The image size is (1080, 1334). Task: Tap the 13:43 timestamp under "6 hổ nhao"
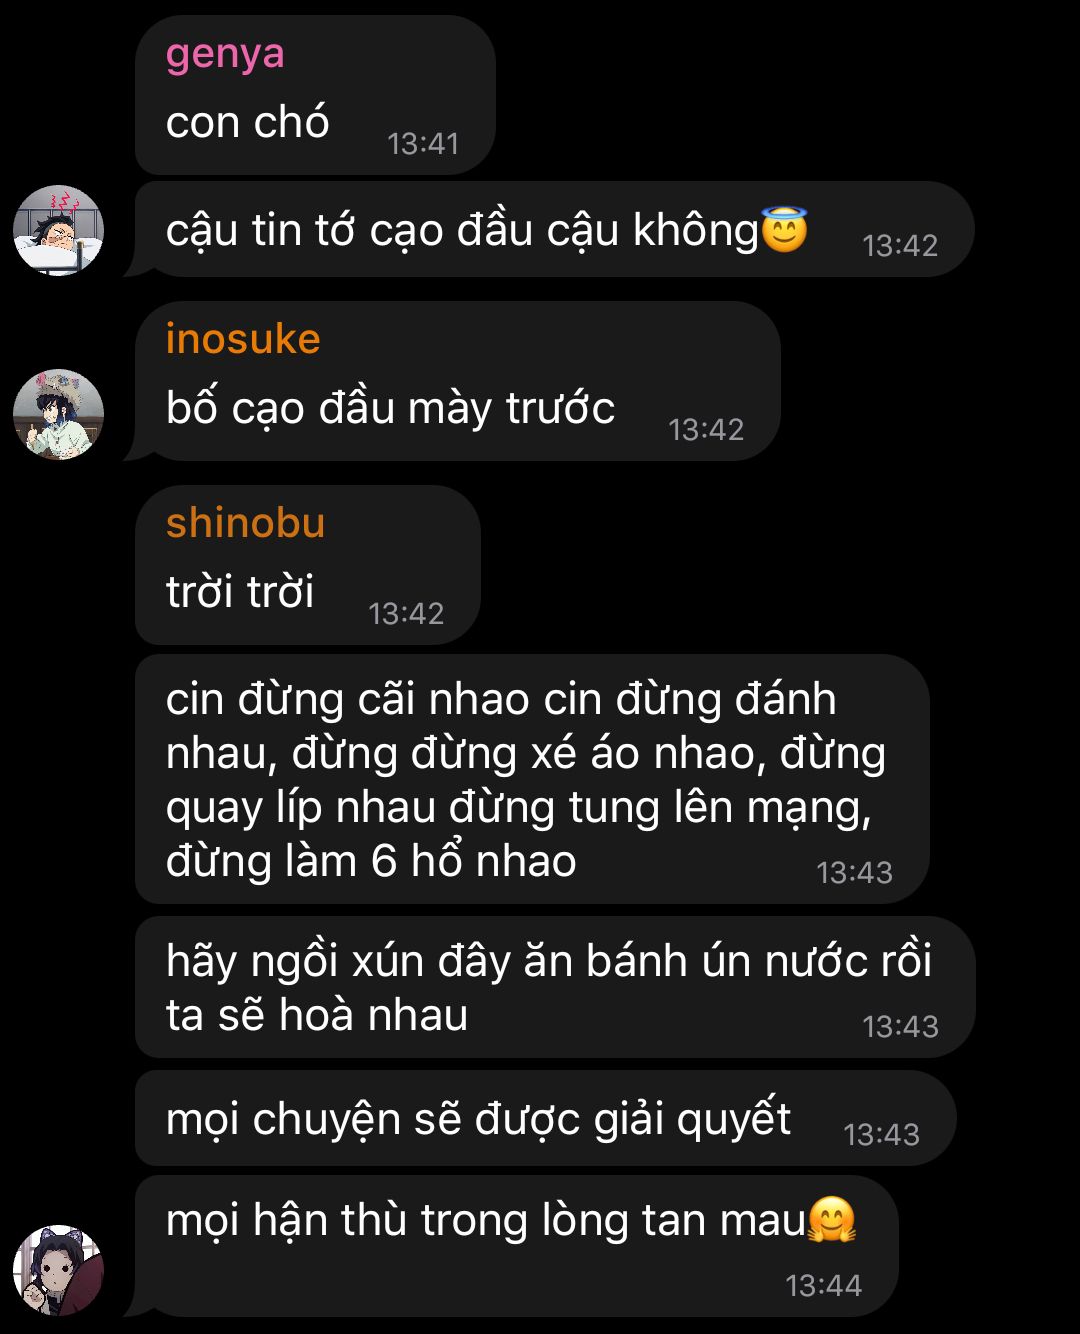(x=854, y=873)
